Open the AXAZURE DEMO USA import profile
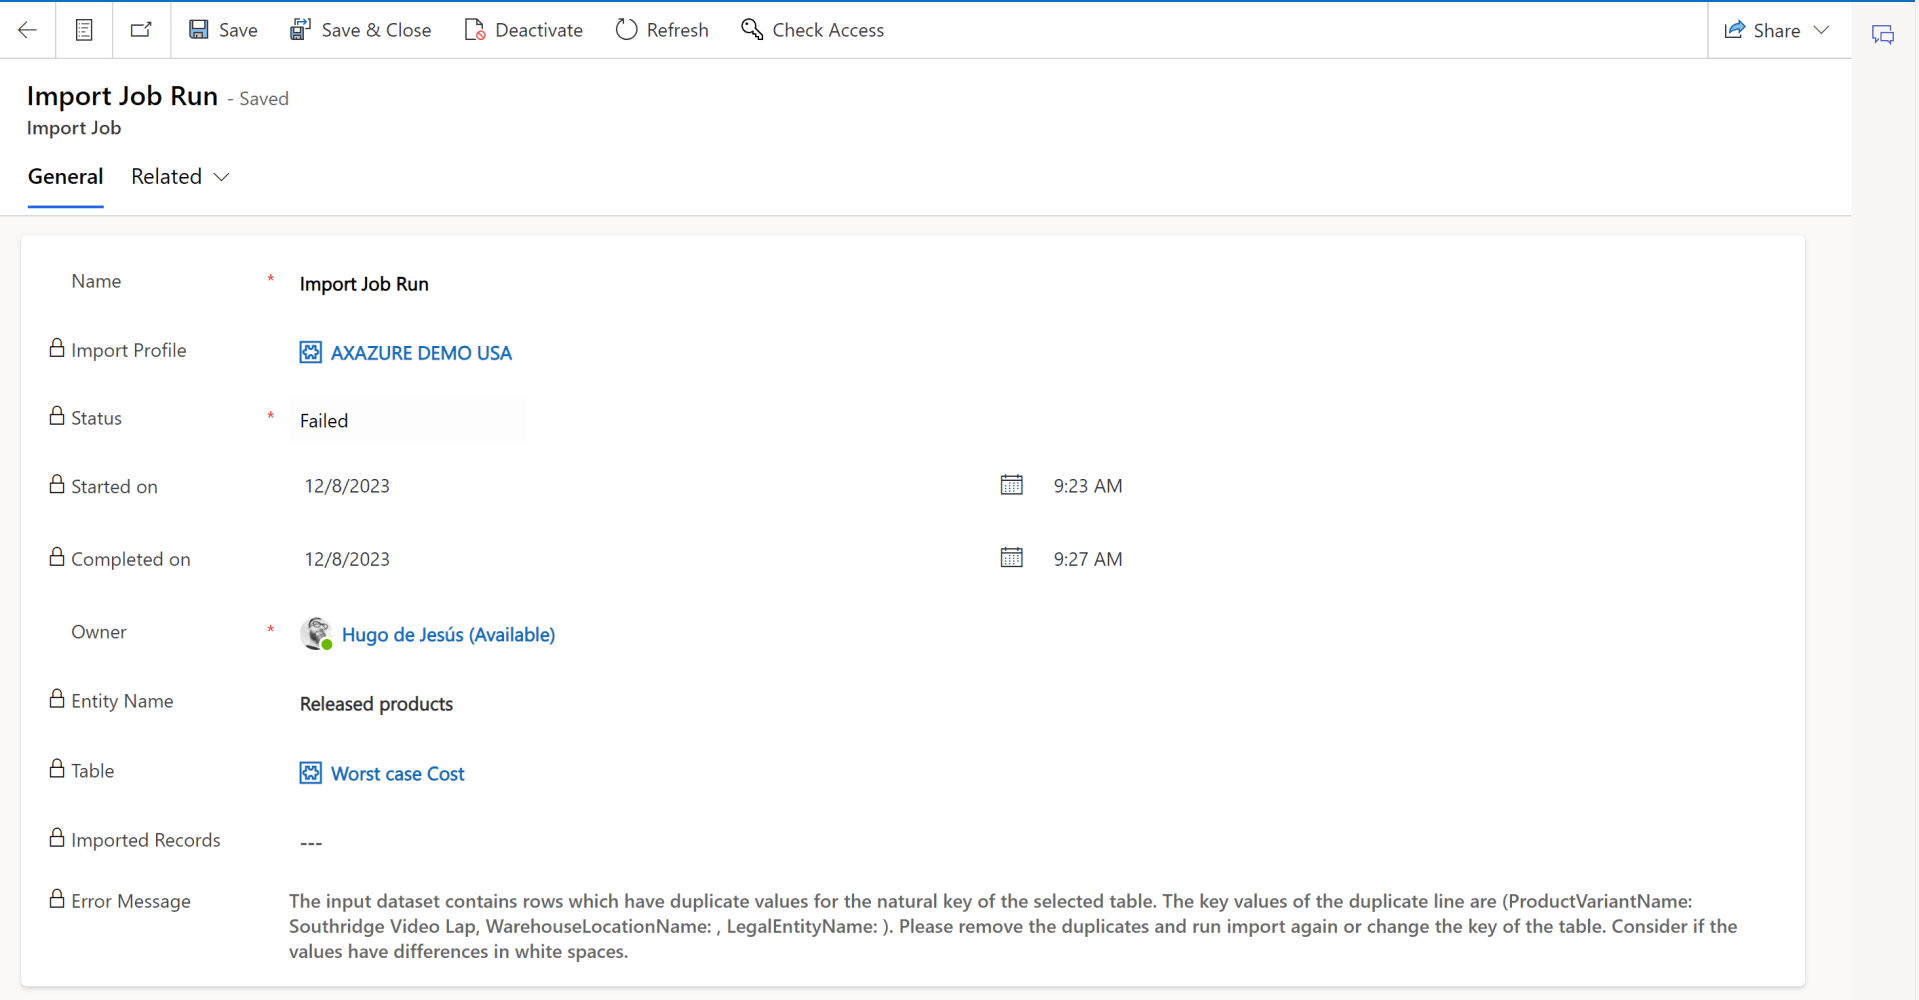 click(x=420, y=353)
